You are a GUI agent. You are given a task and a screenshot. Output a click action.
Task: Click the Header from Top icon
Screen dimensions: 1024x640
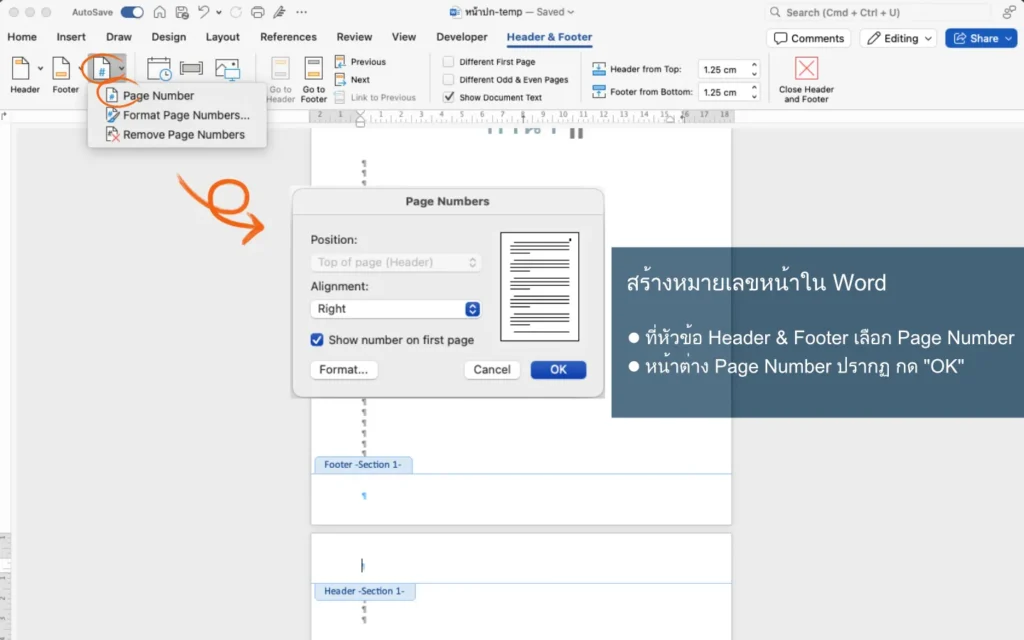599,69
